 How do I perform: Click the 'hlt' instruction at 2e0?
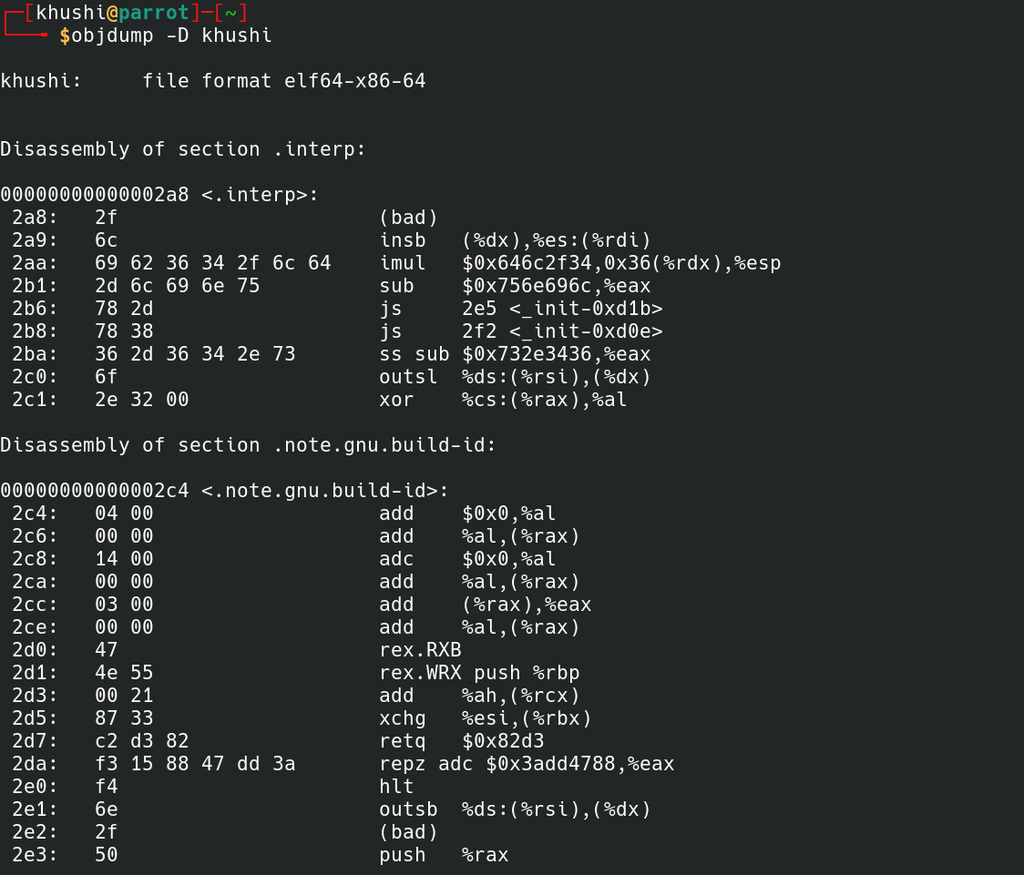396,787
